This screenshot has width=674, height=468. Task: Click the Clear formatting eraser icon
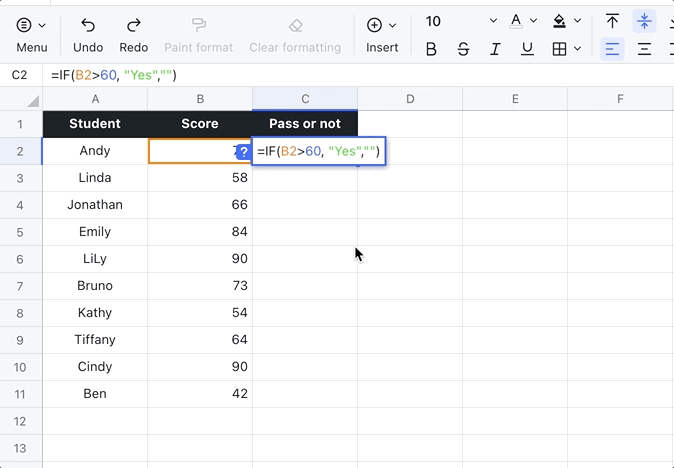click(x=295, y=25)
